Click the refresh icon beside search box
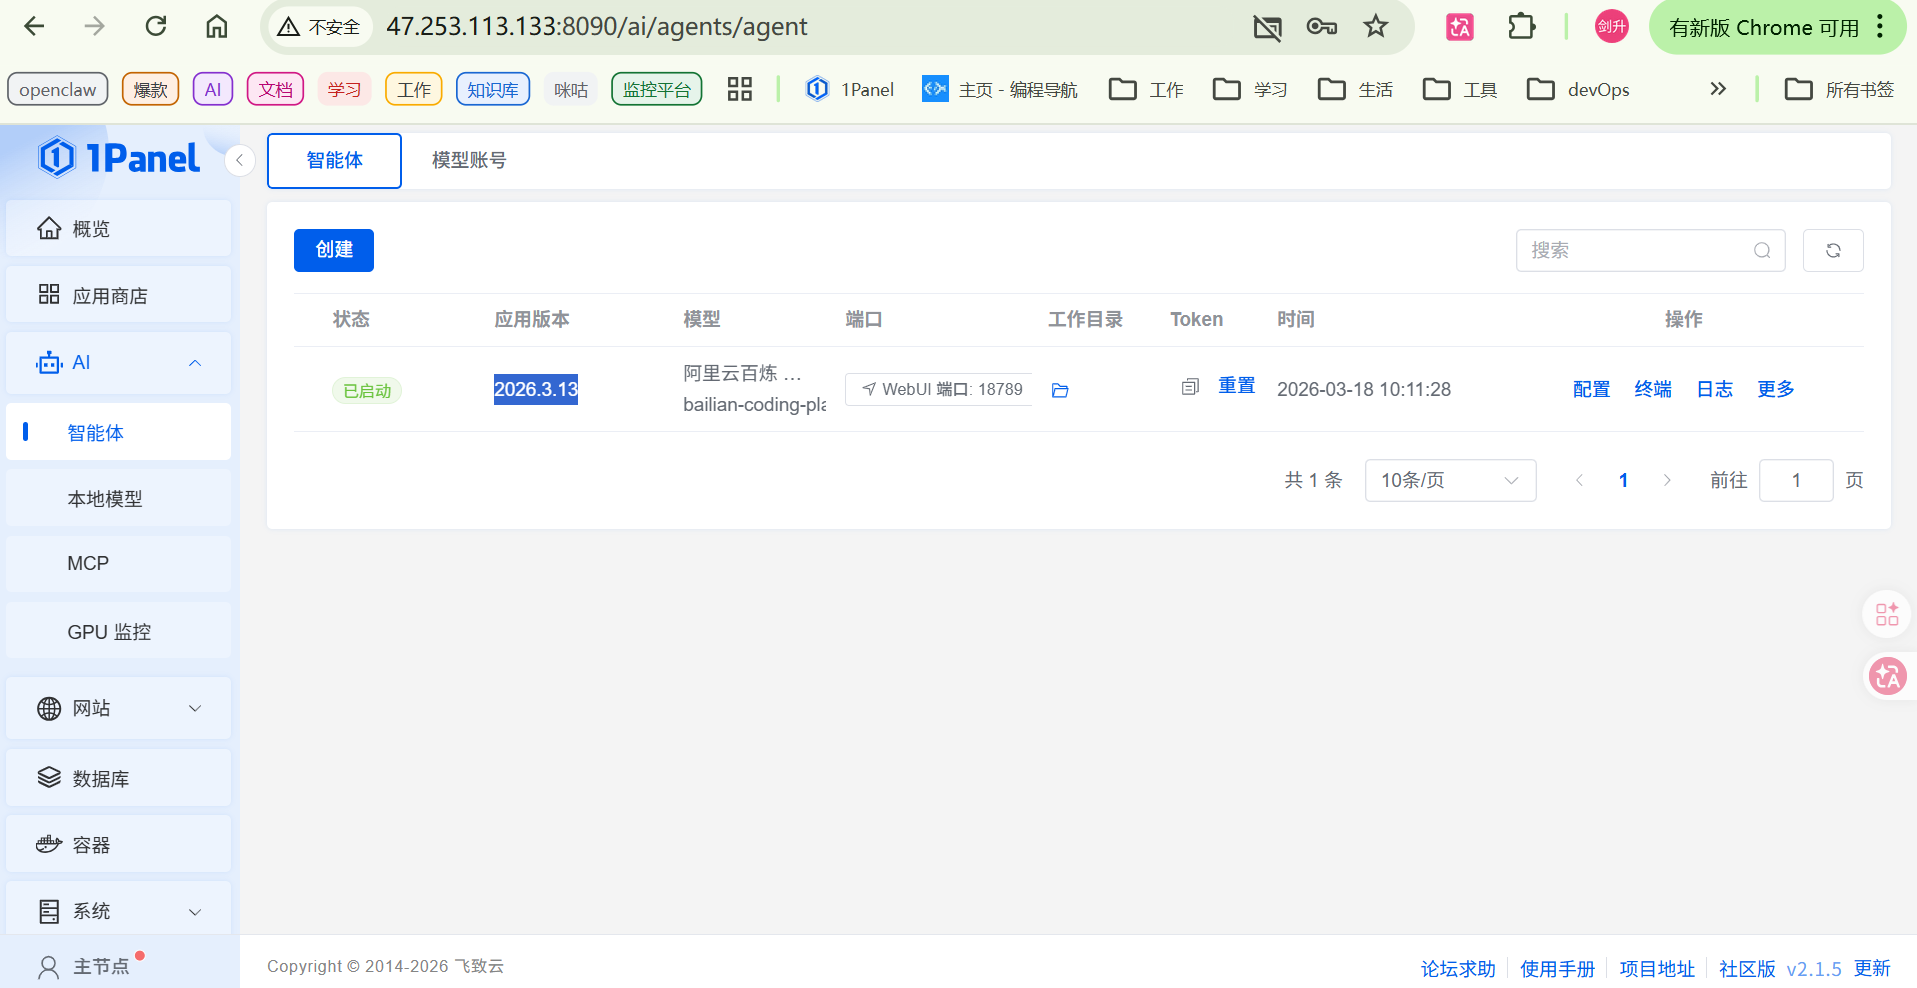The image size is (1917, 988). (1832, 250)
